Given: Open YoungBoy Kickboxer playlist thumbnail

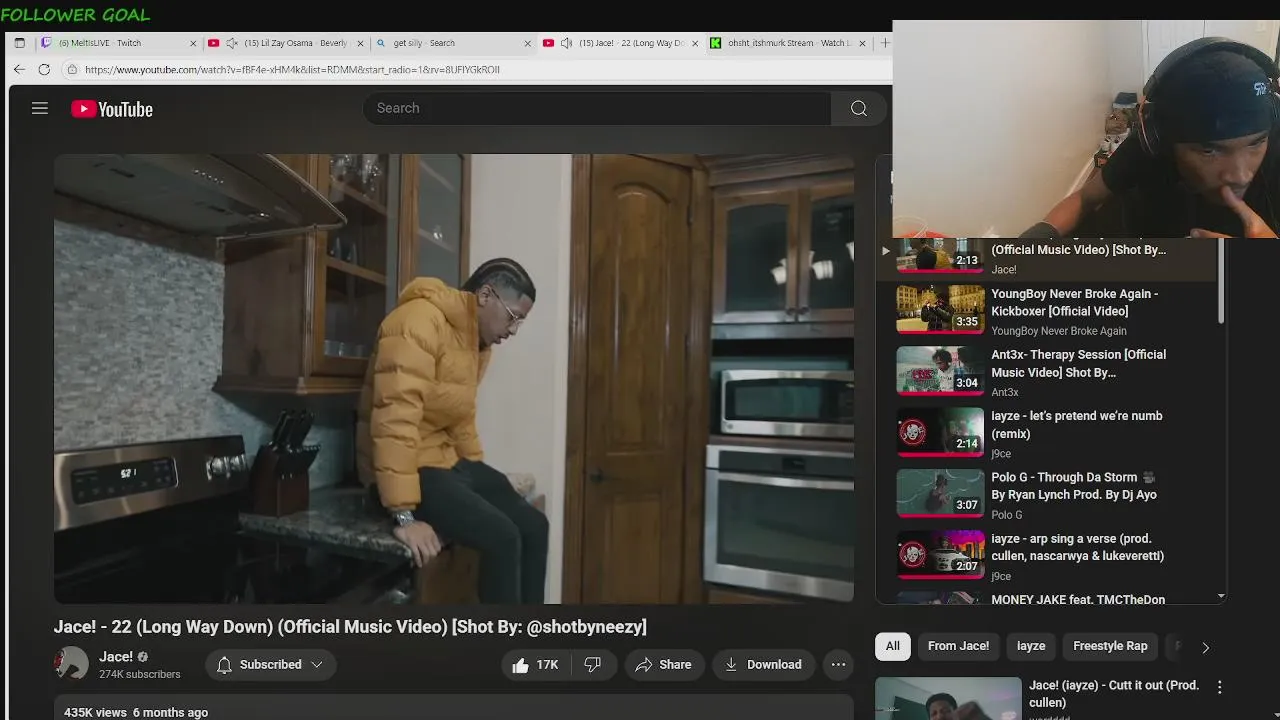Looking at the screenshot, I should (x=940, y=309).
